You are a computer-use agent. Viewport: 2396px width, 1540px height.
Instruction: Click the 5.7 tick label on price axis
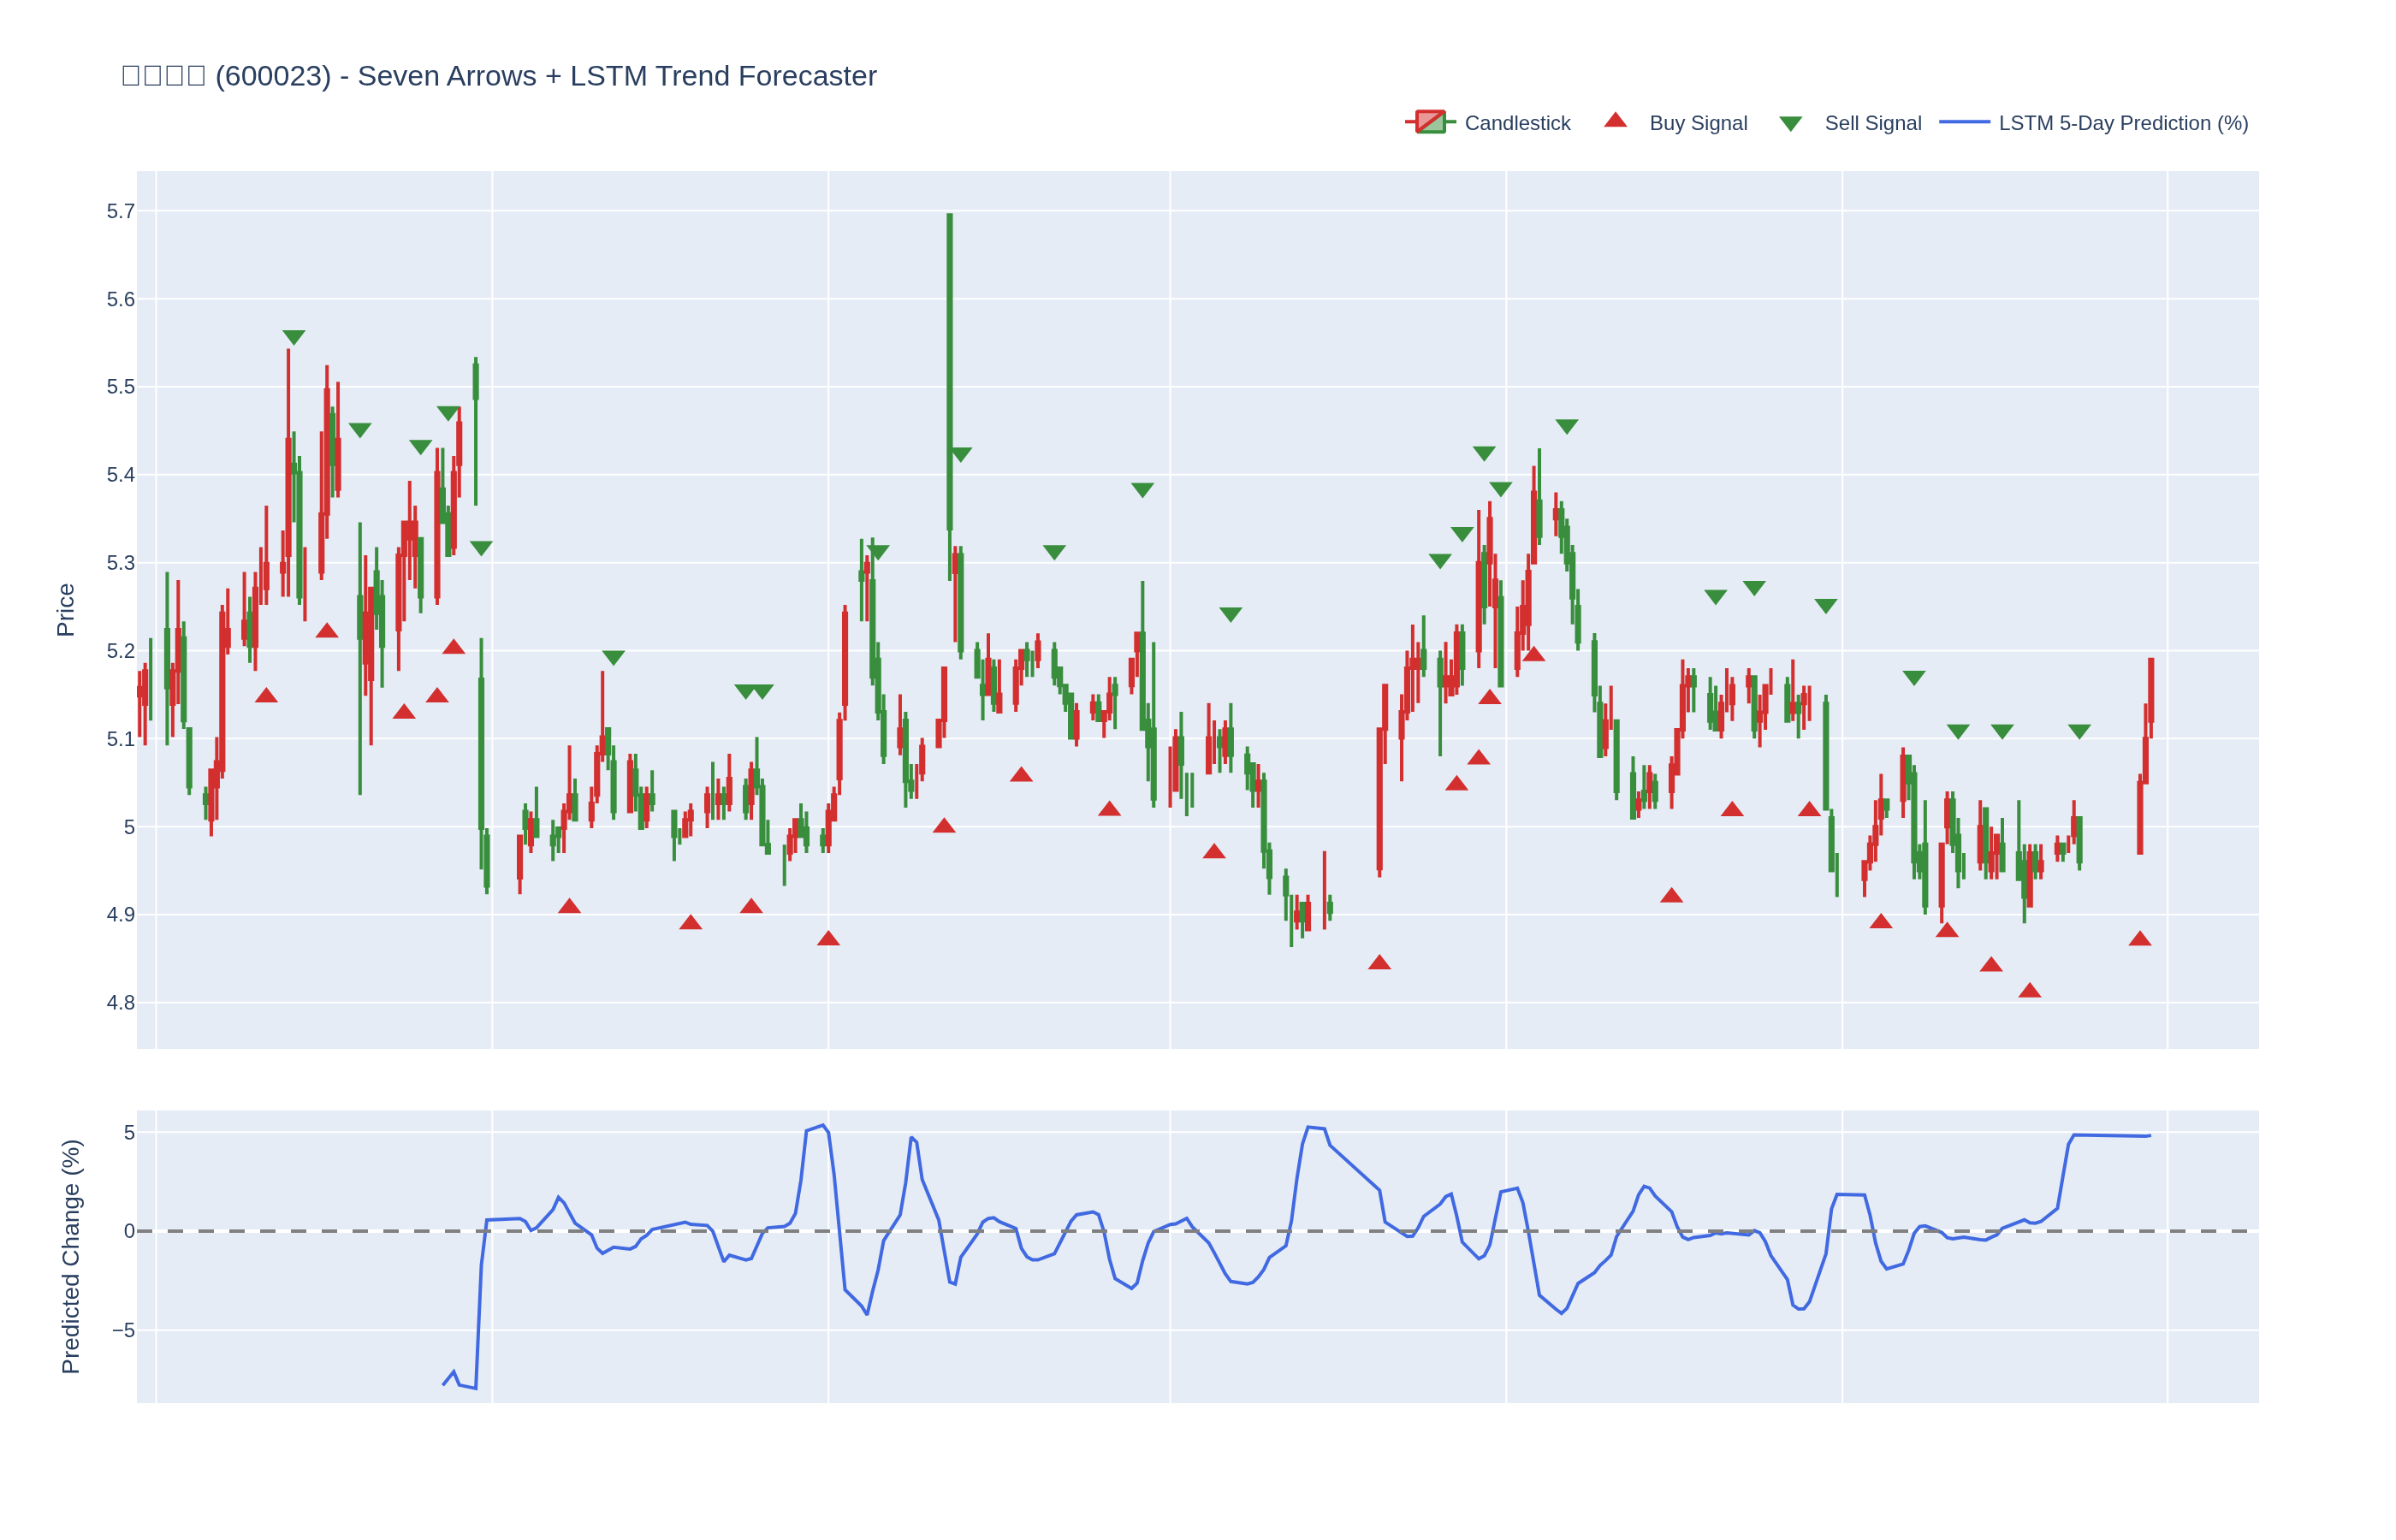[x=120, y=211]
